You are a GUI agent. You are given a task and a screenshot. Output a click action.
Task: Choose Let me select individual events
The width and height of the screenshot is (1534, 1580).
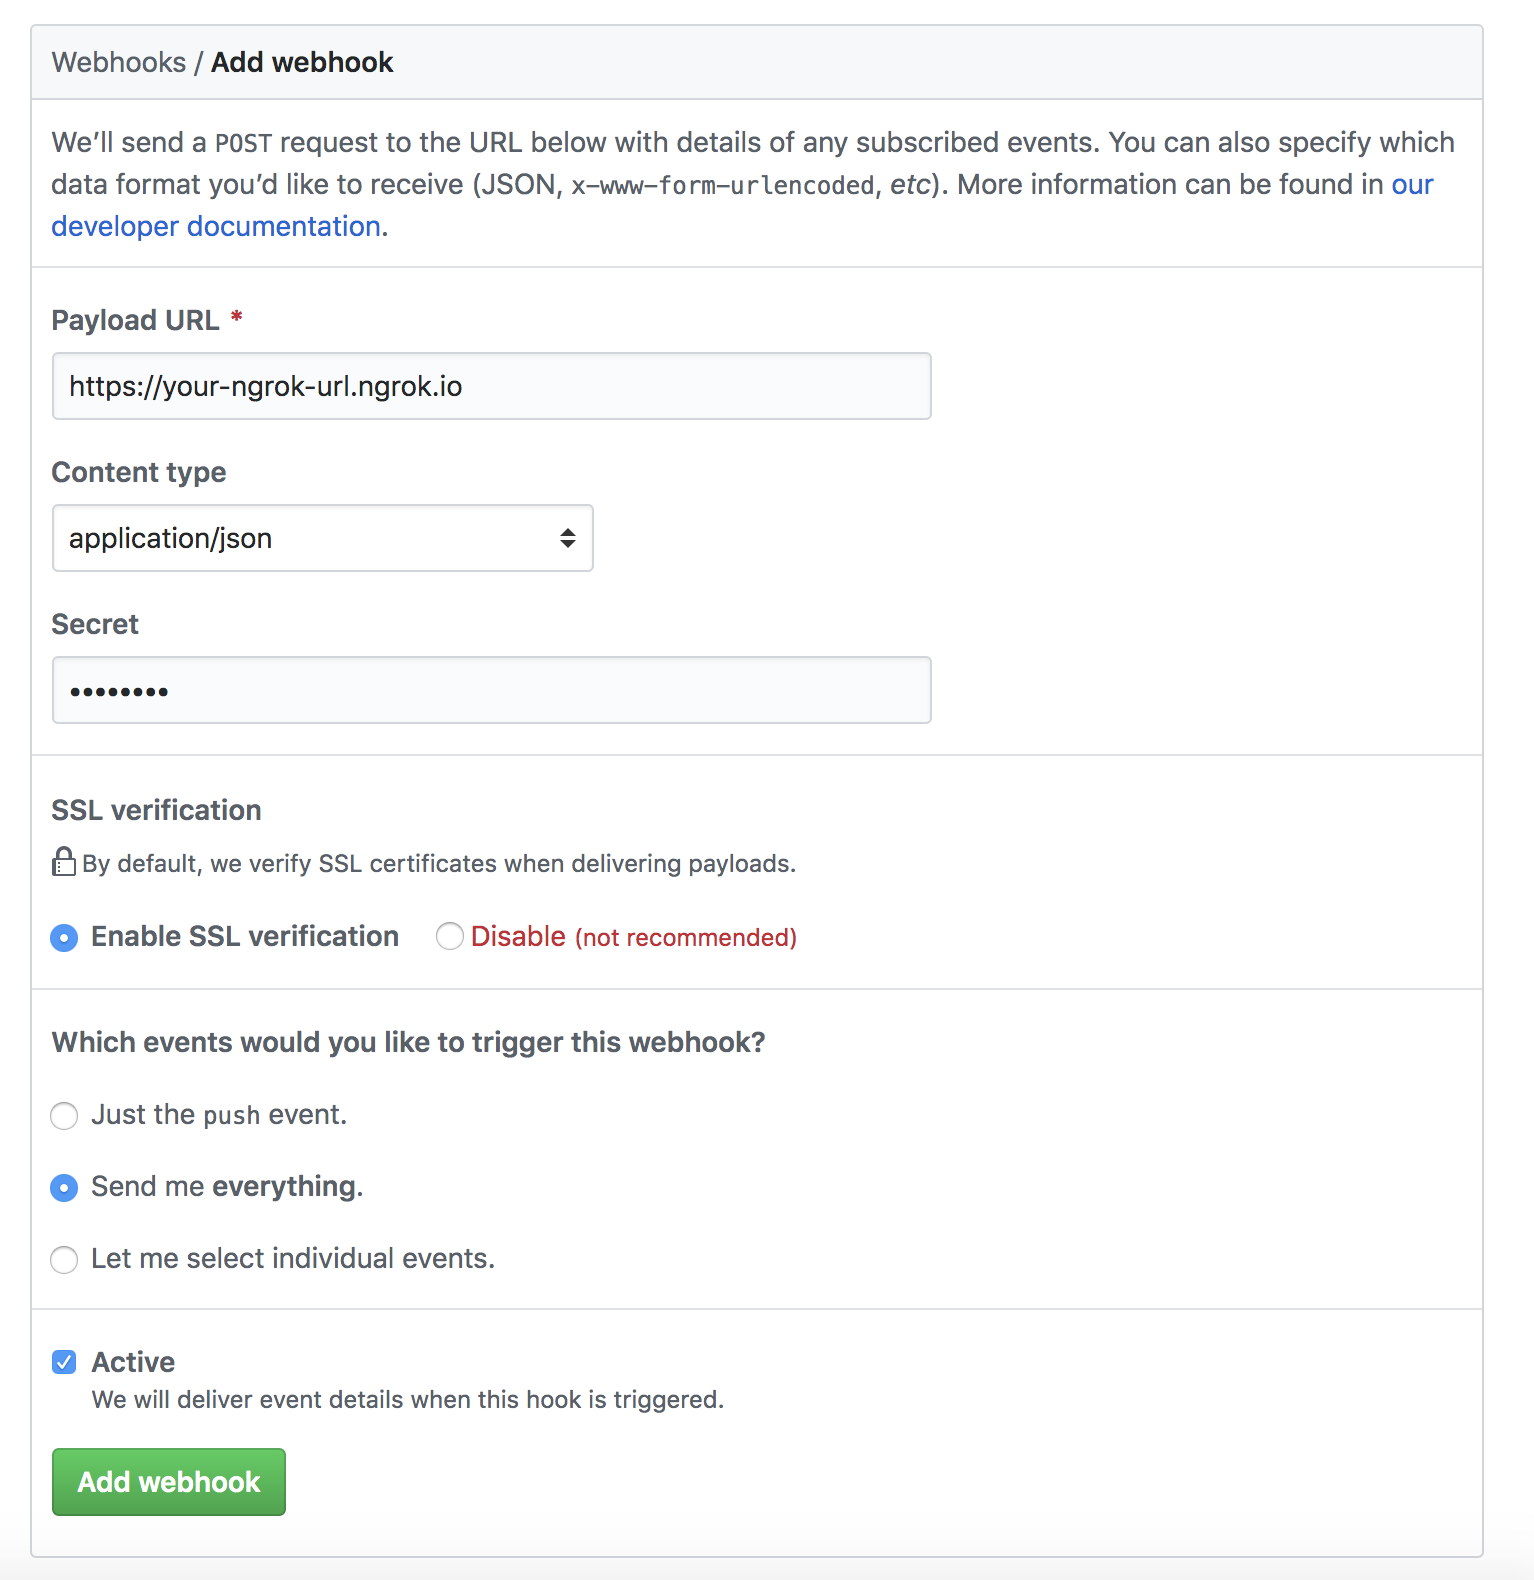click(x=64, y=1259)
